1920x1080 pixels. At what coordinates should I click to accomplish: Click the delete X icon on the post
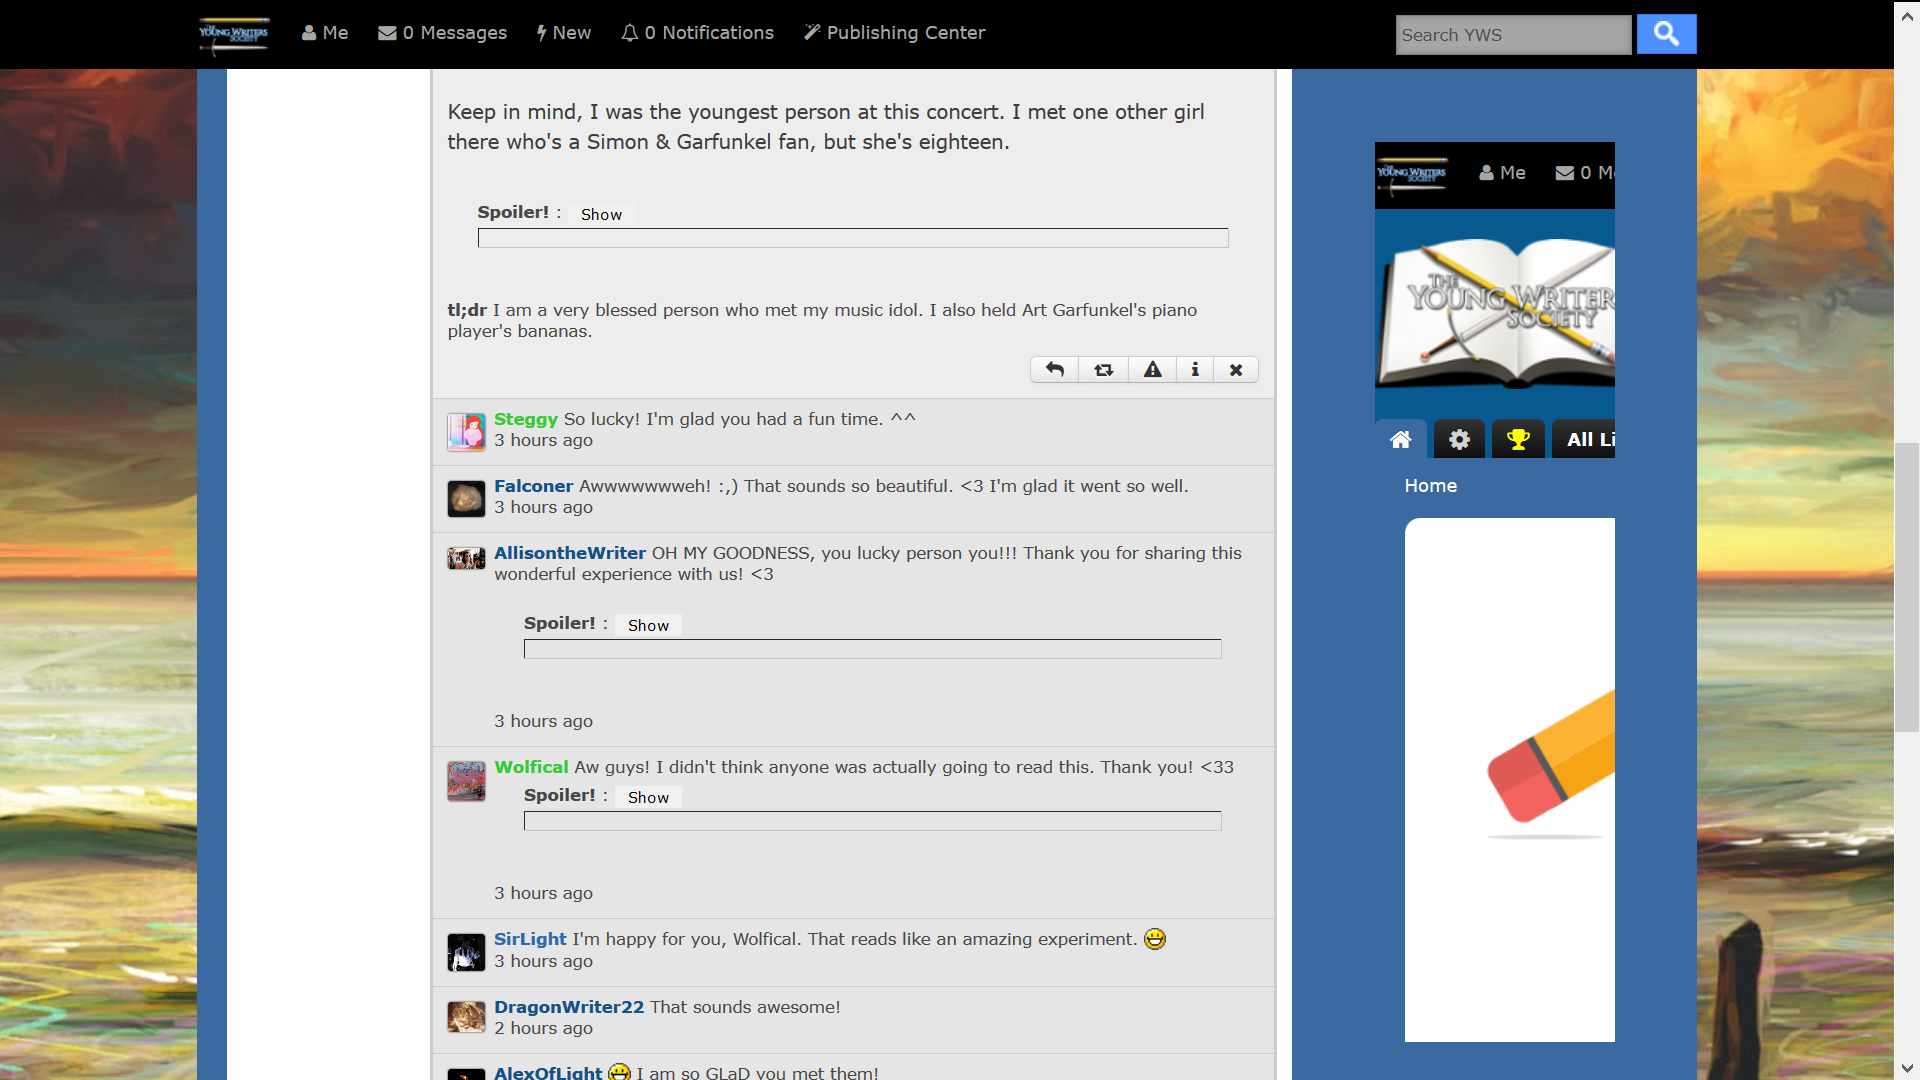(1236, 370)
